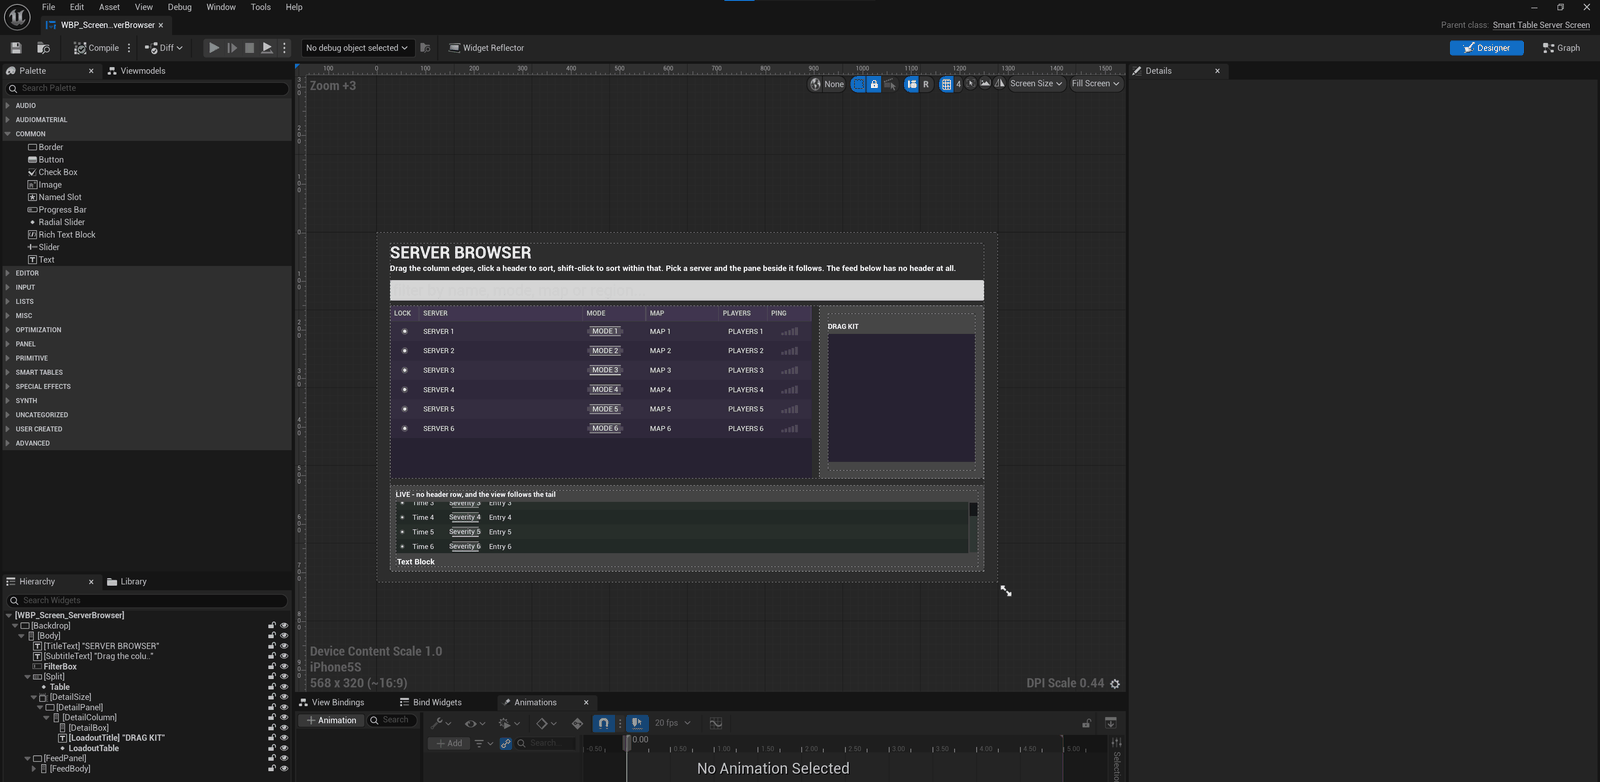Toggle localization preview globe icon

pos(816,84)
